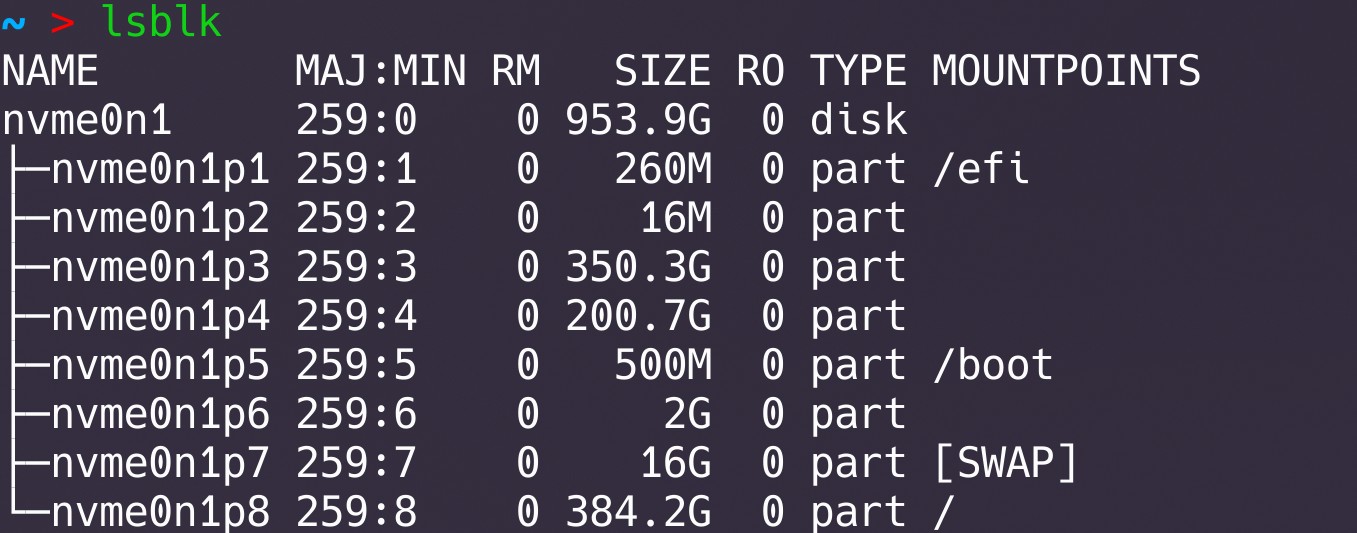Click the lsblk command text

[160, 22]
